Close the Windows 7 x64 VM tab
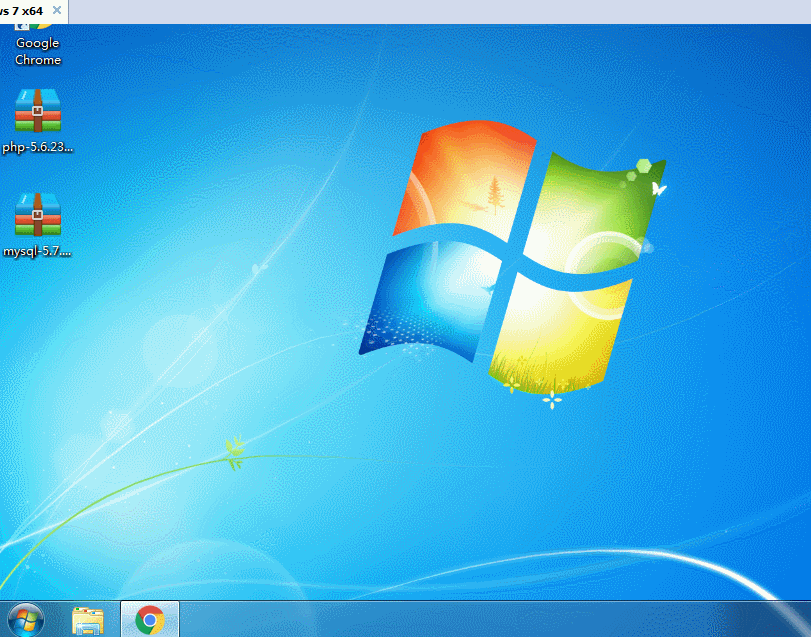The image size is (811, 637). [x=57, y=10]
